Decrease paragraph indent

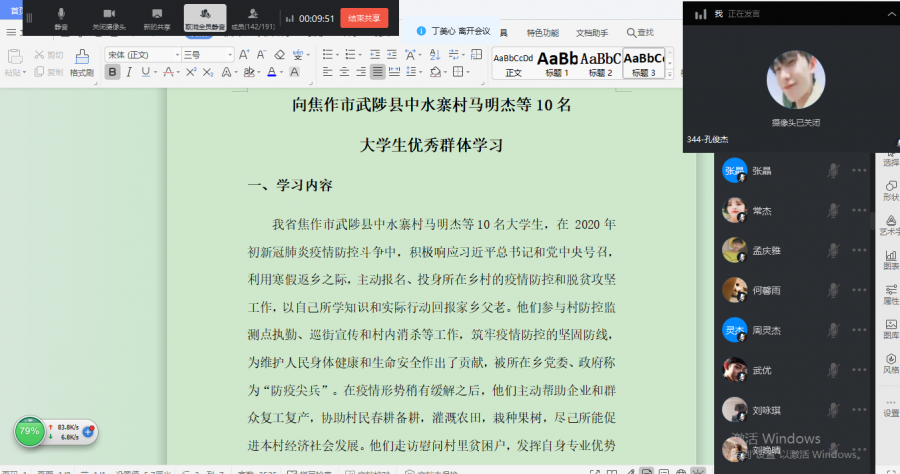coord(375,55)
